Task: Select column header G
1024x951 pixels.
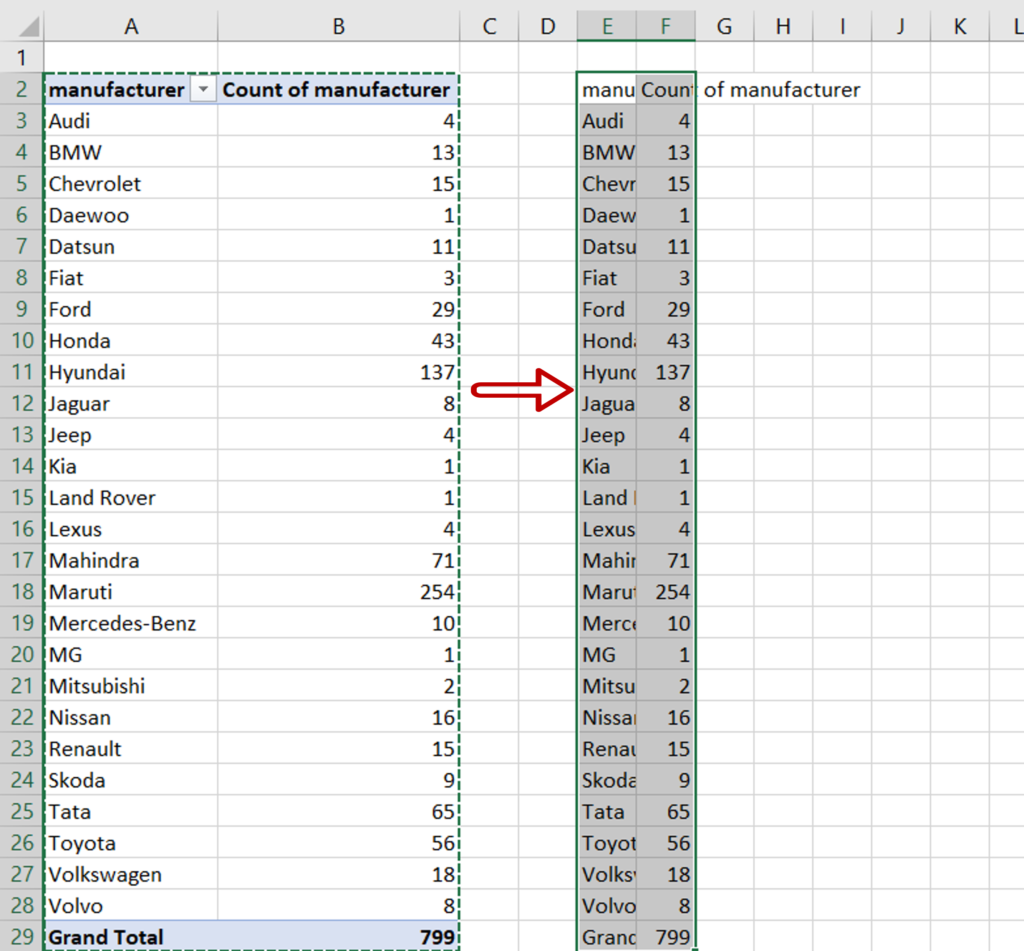Action: (x=723, y=25)
